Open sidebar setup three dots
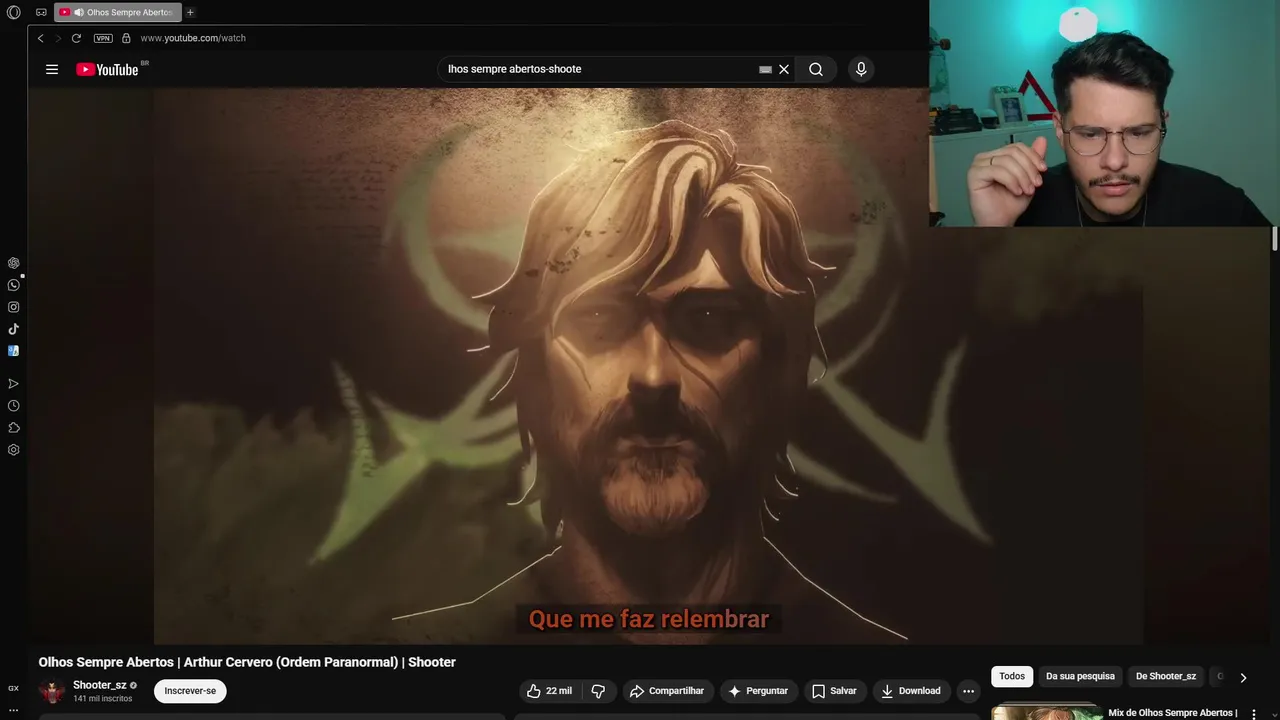 [x=13, y=710]
